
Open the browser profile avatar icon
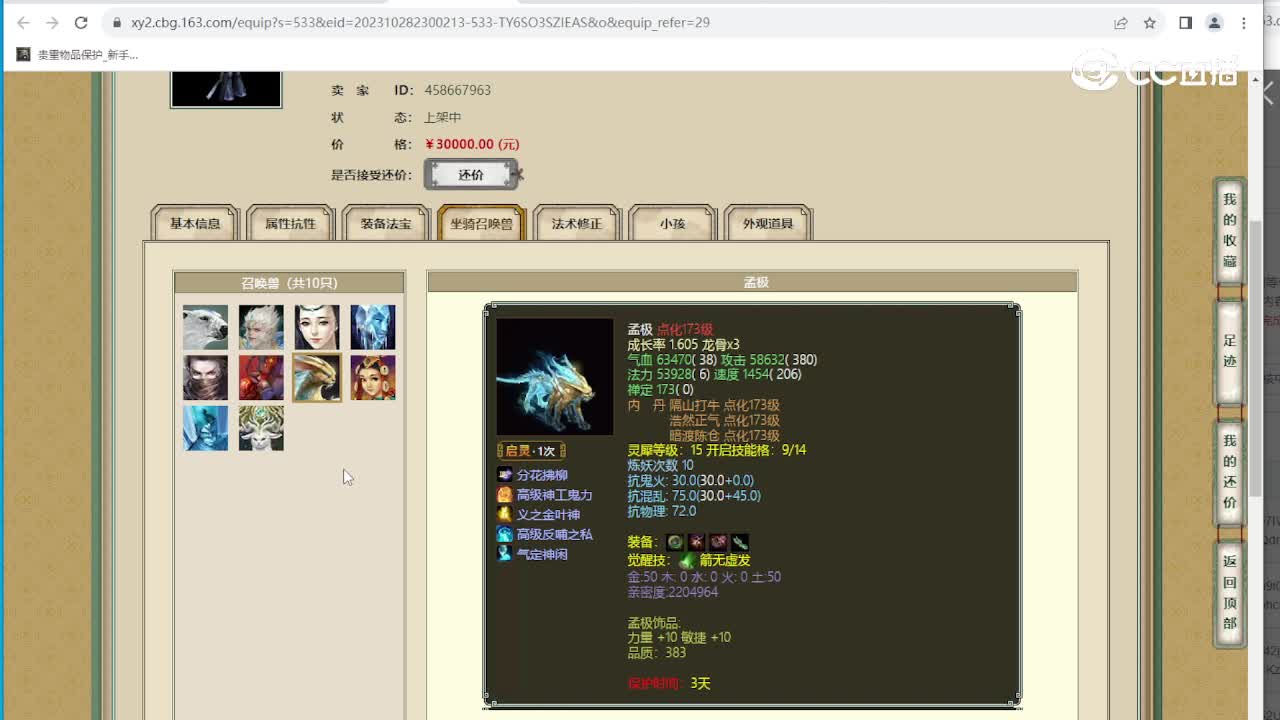point(1214,22)
